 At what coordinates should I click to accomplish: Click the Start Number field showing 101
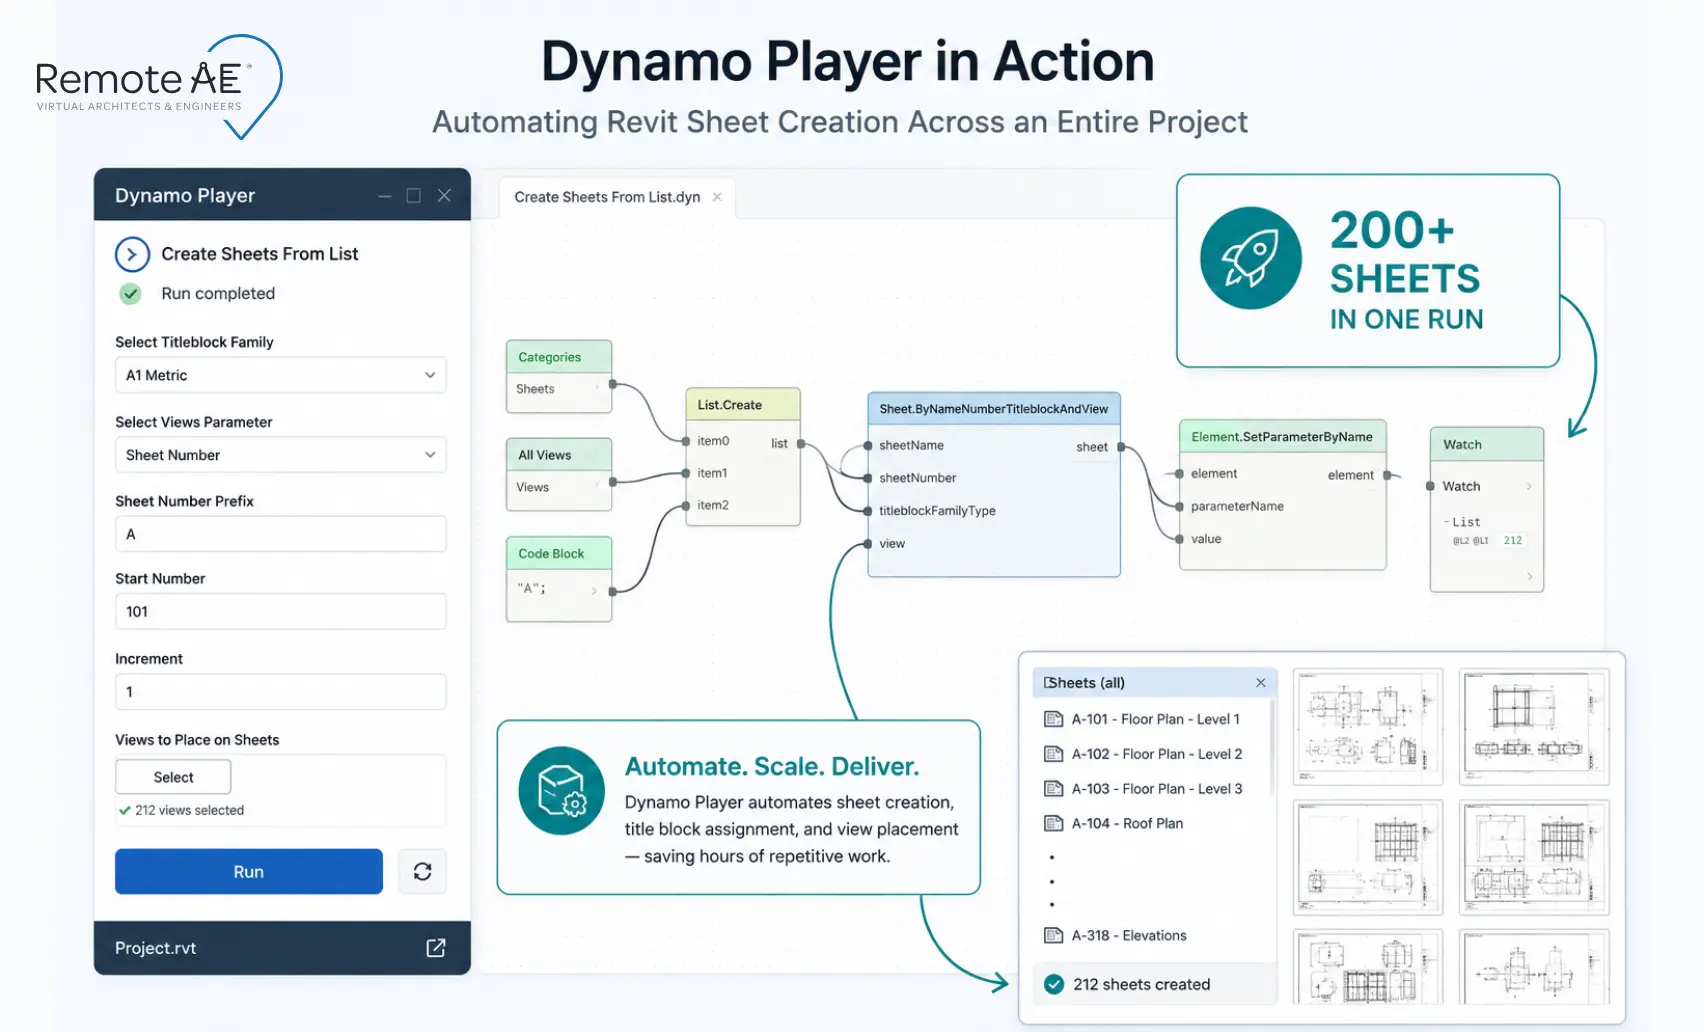(281, 611)
